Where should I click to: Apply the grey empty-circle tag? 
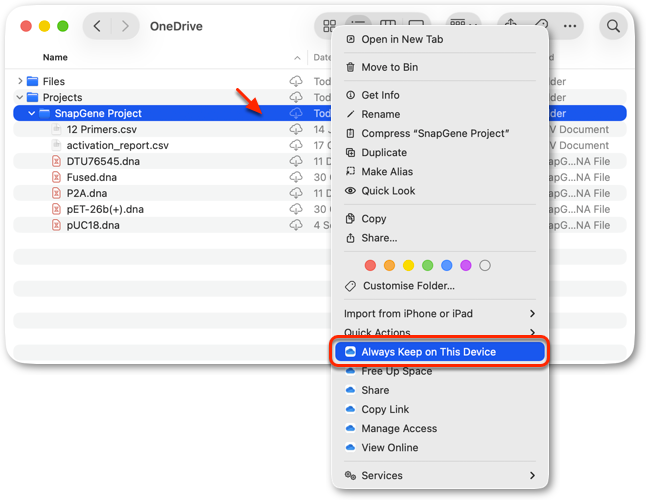(x=485, y=266)
